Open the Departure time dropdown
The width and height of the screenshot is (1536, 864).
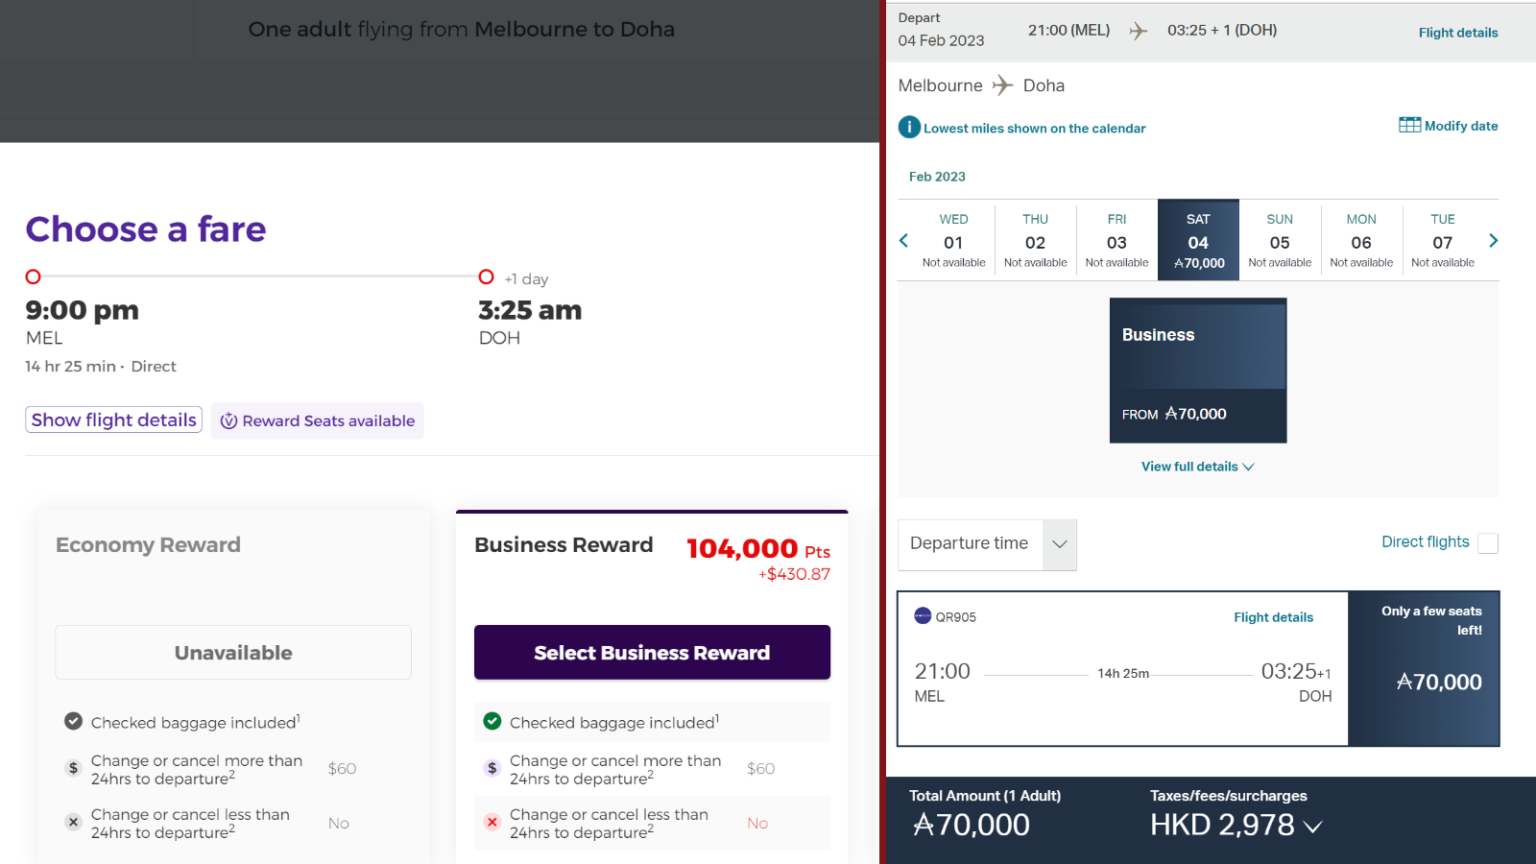pos(1059,545)
